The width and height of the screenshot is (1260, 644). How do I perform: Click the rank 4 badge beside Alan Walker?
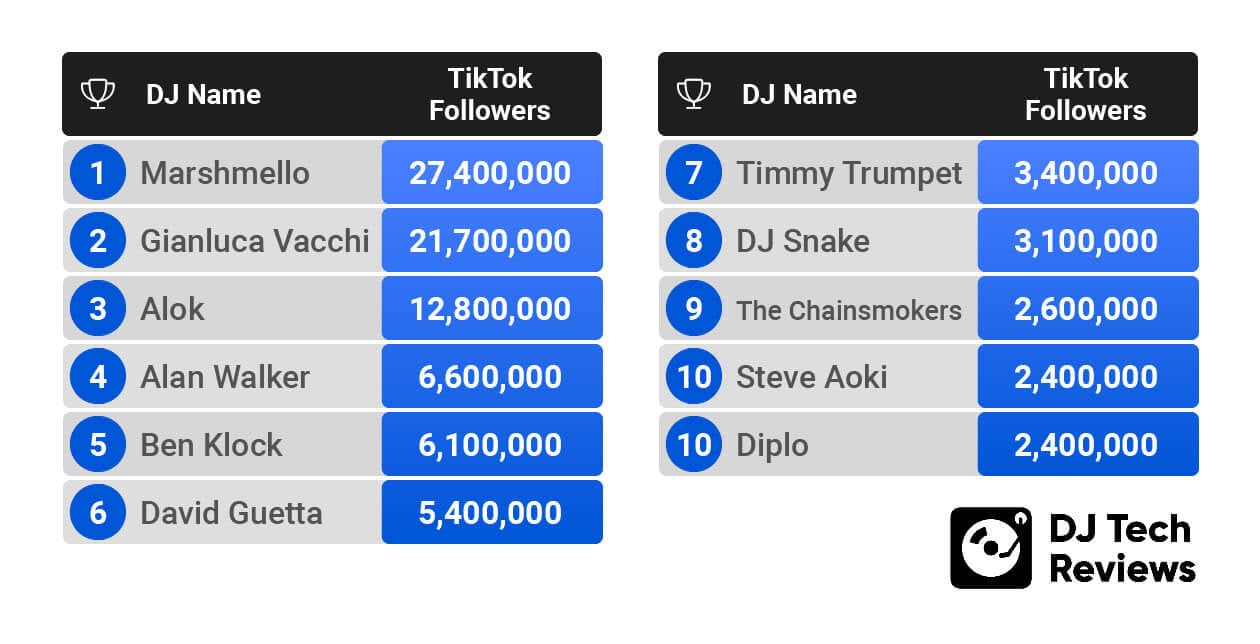98,377
